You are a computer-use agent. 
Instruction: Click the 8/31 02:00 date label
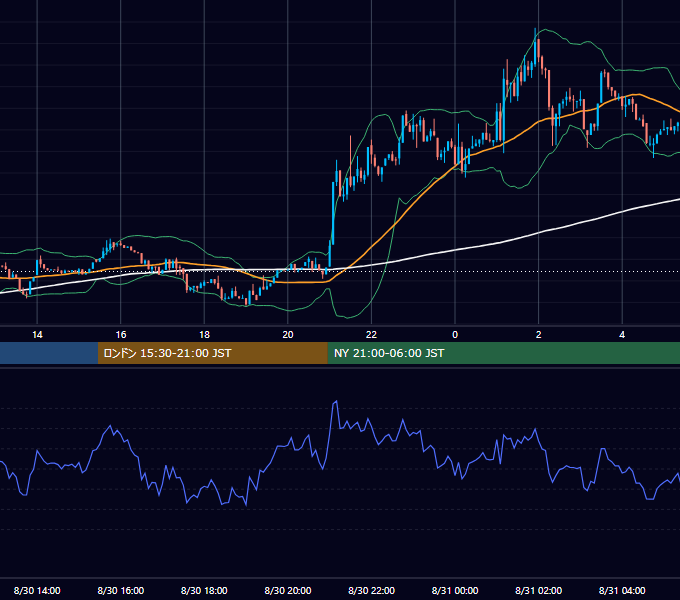(x=539, y=590)
